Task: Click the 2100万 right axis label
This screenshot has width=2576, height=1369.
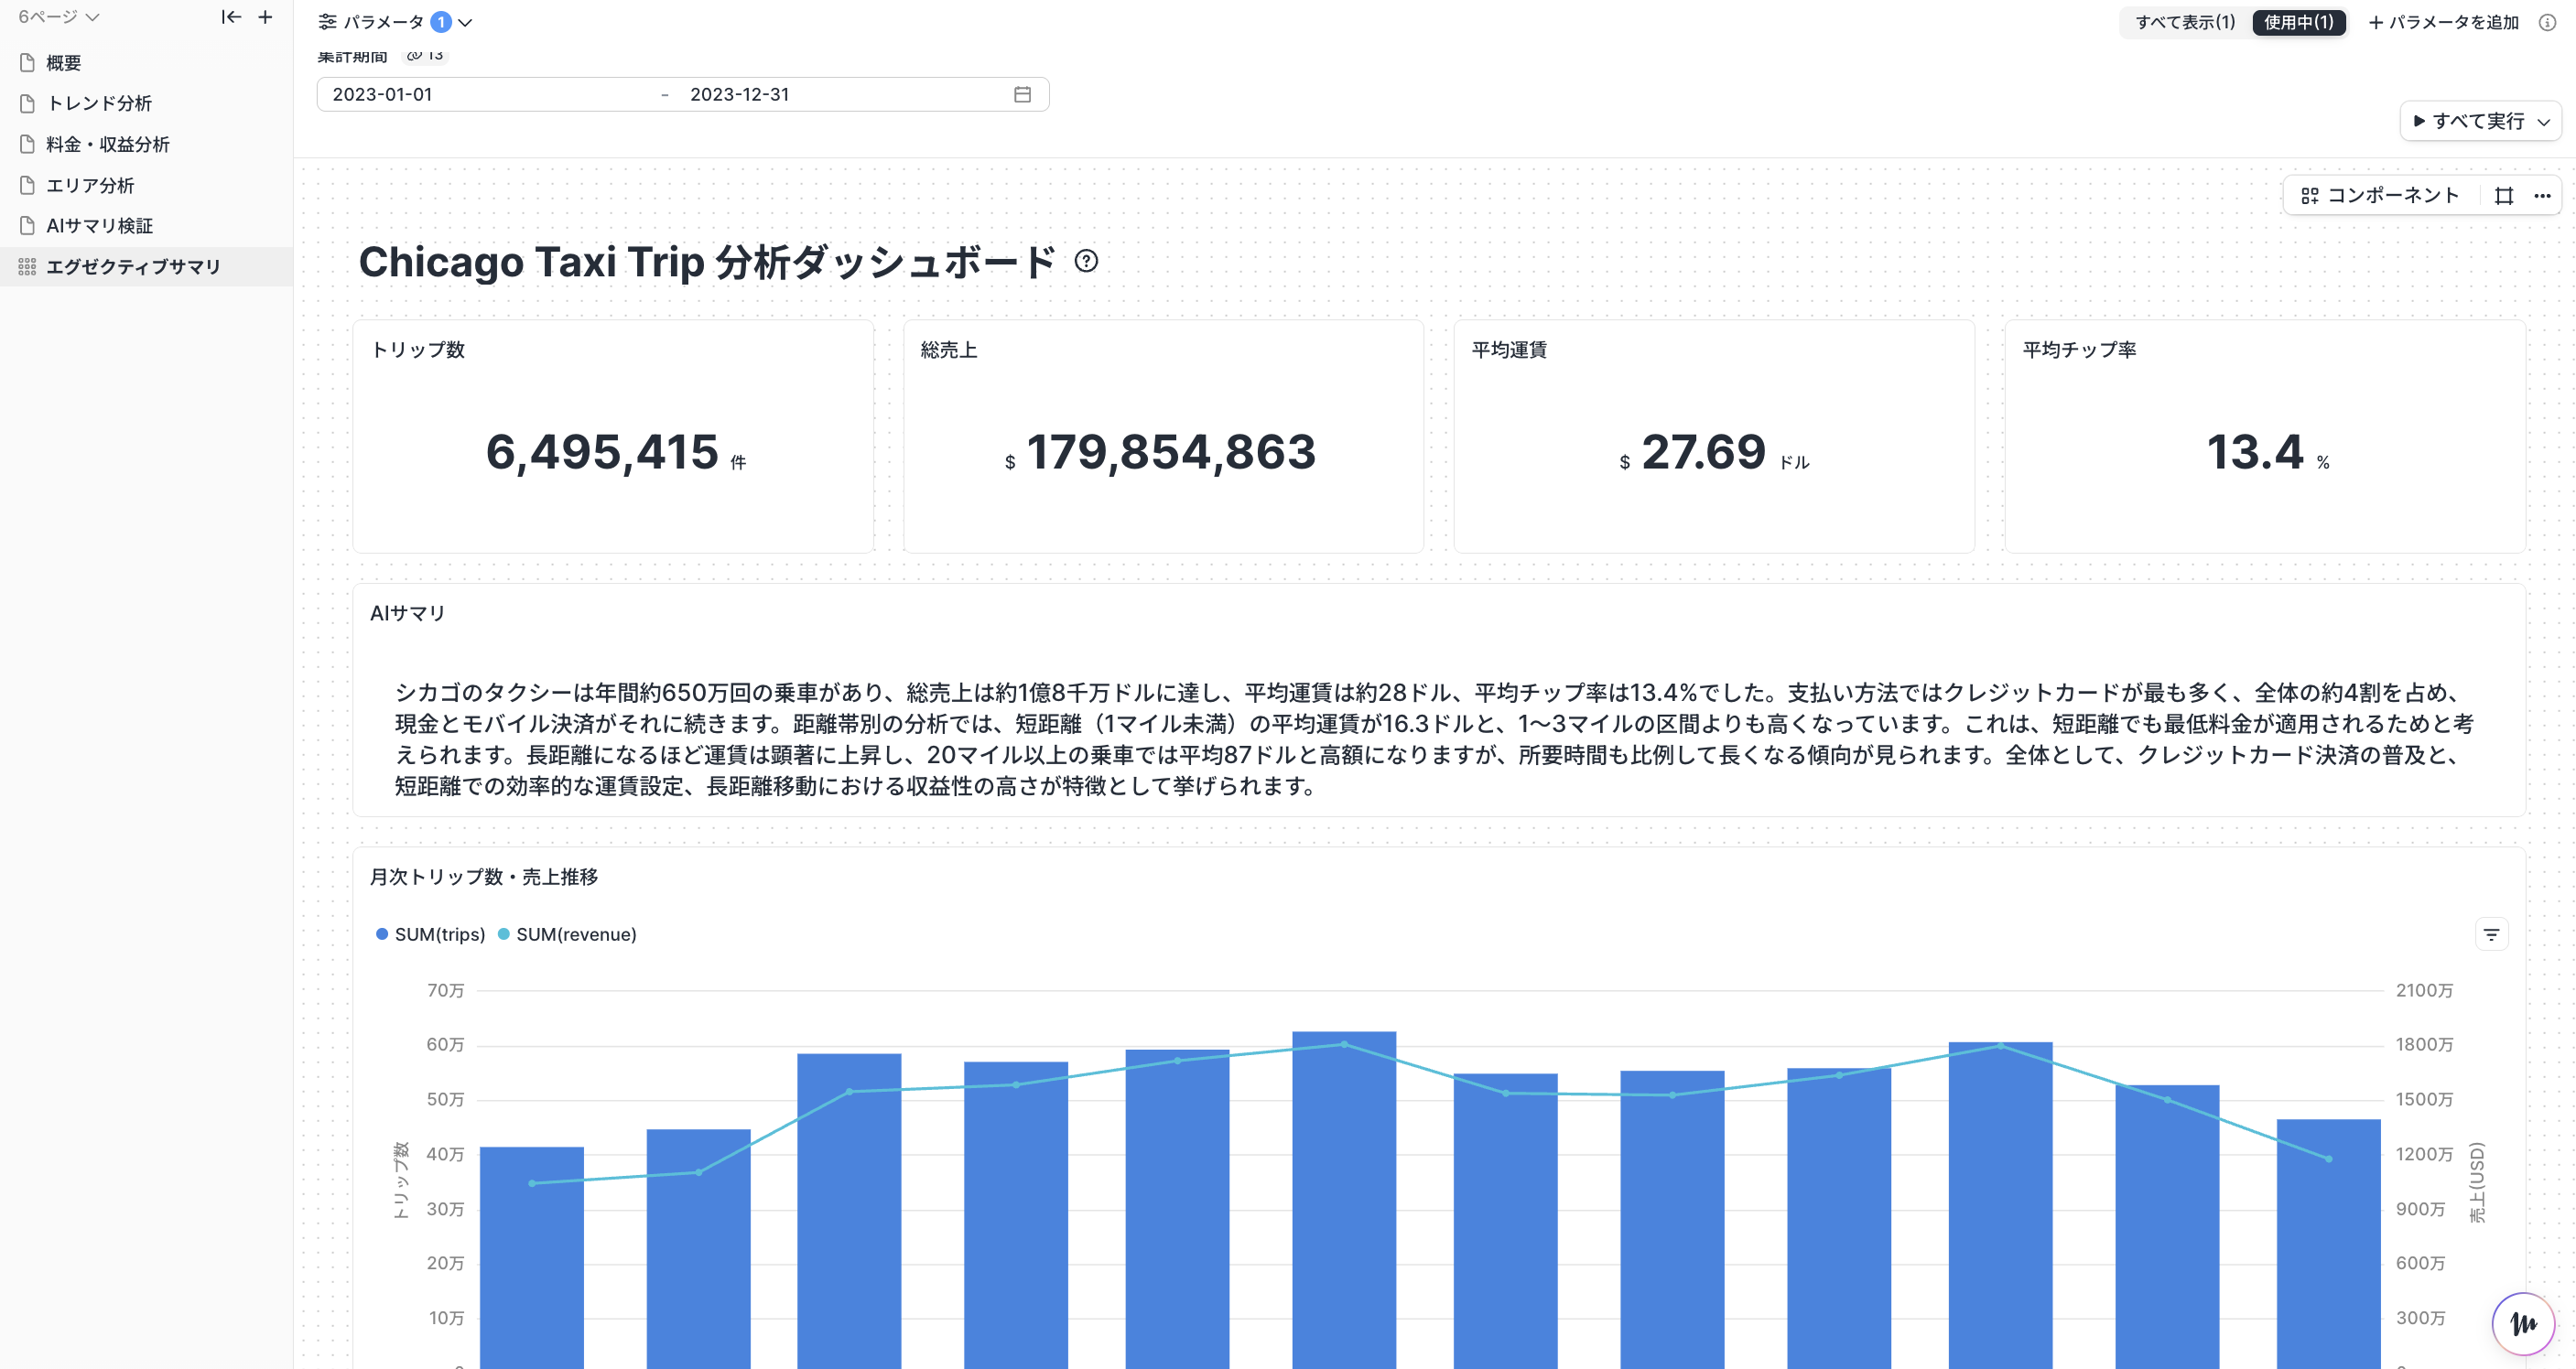Action: coord(2424,990)
